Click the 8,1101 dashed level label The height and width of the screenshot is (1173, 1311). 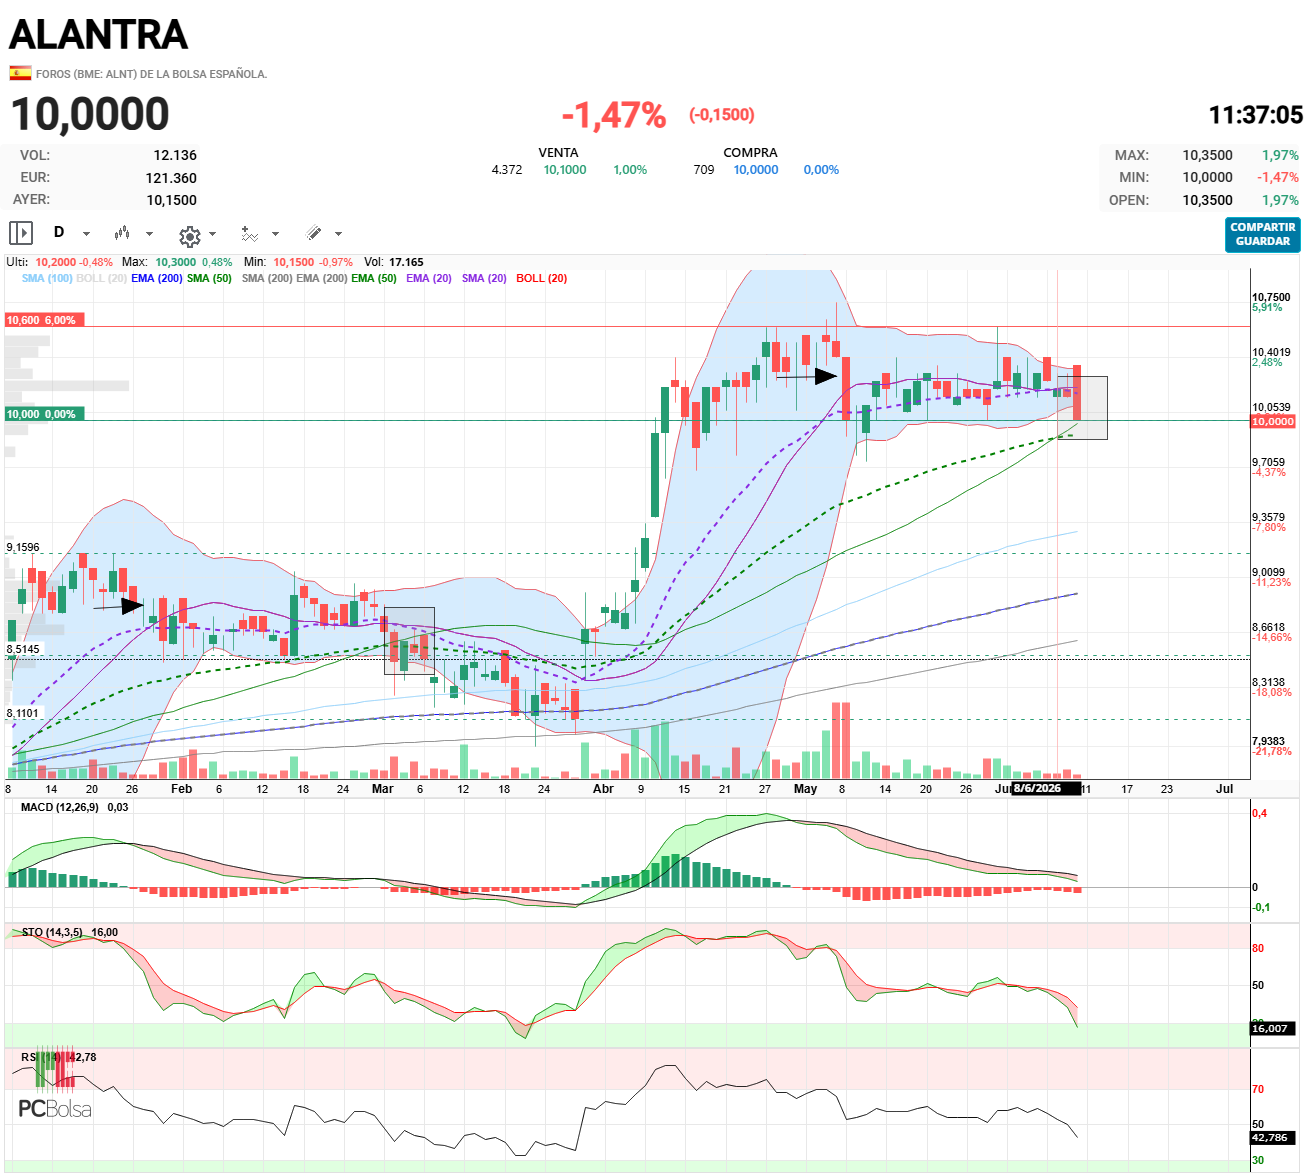pyautogui.click(x=23, y=713)
